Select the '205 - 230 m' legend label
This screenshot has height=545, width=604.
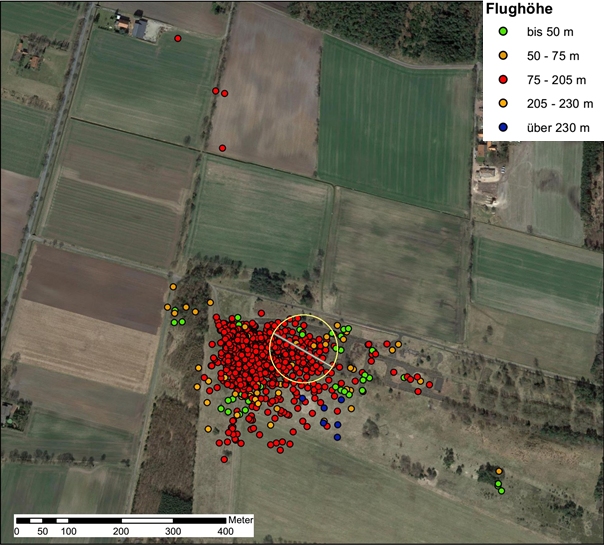coord(560,104)
